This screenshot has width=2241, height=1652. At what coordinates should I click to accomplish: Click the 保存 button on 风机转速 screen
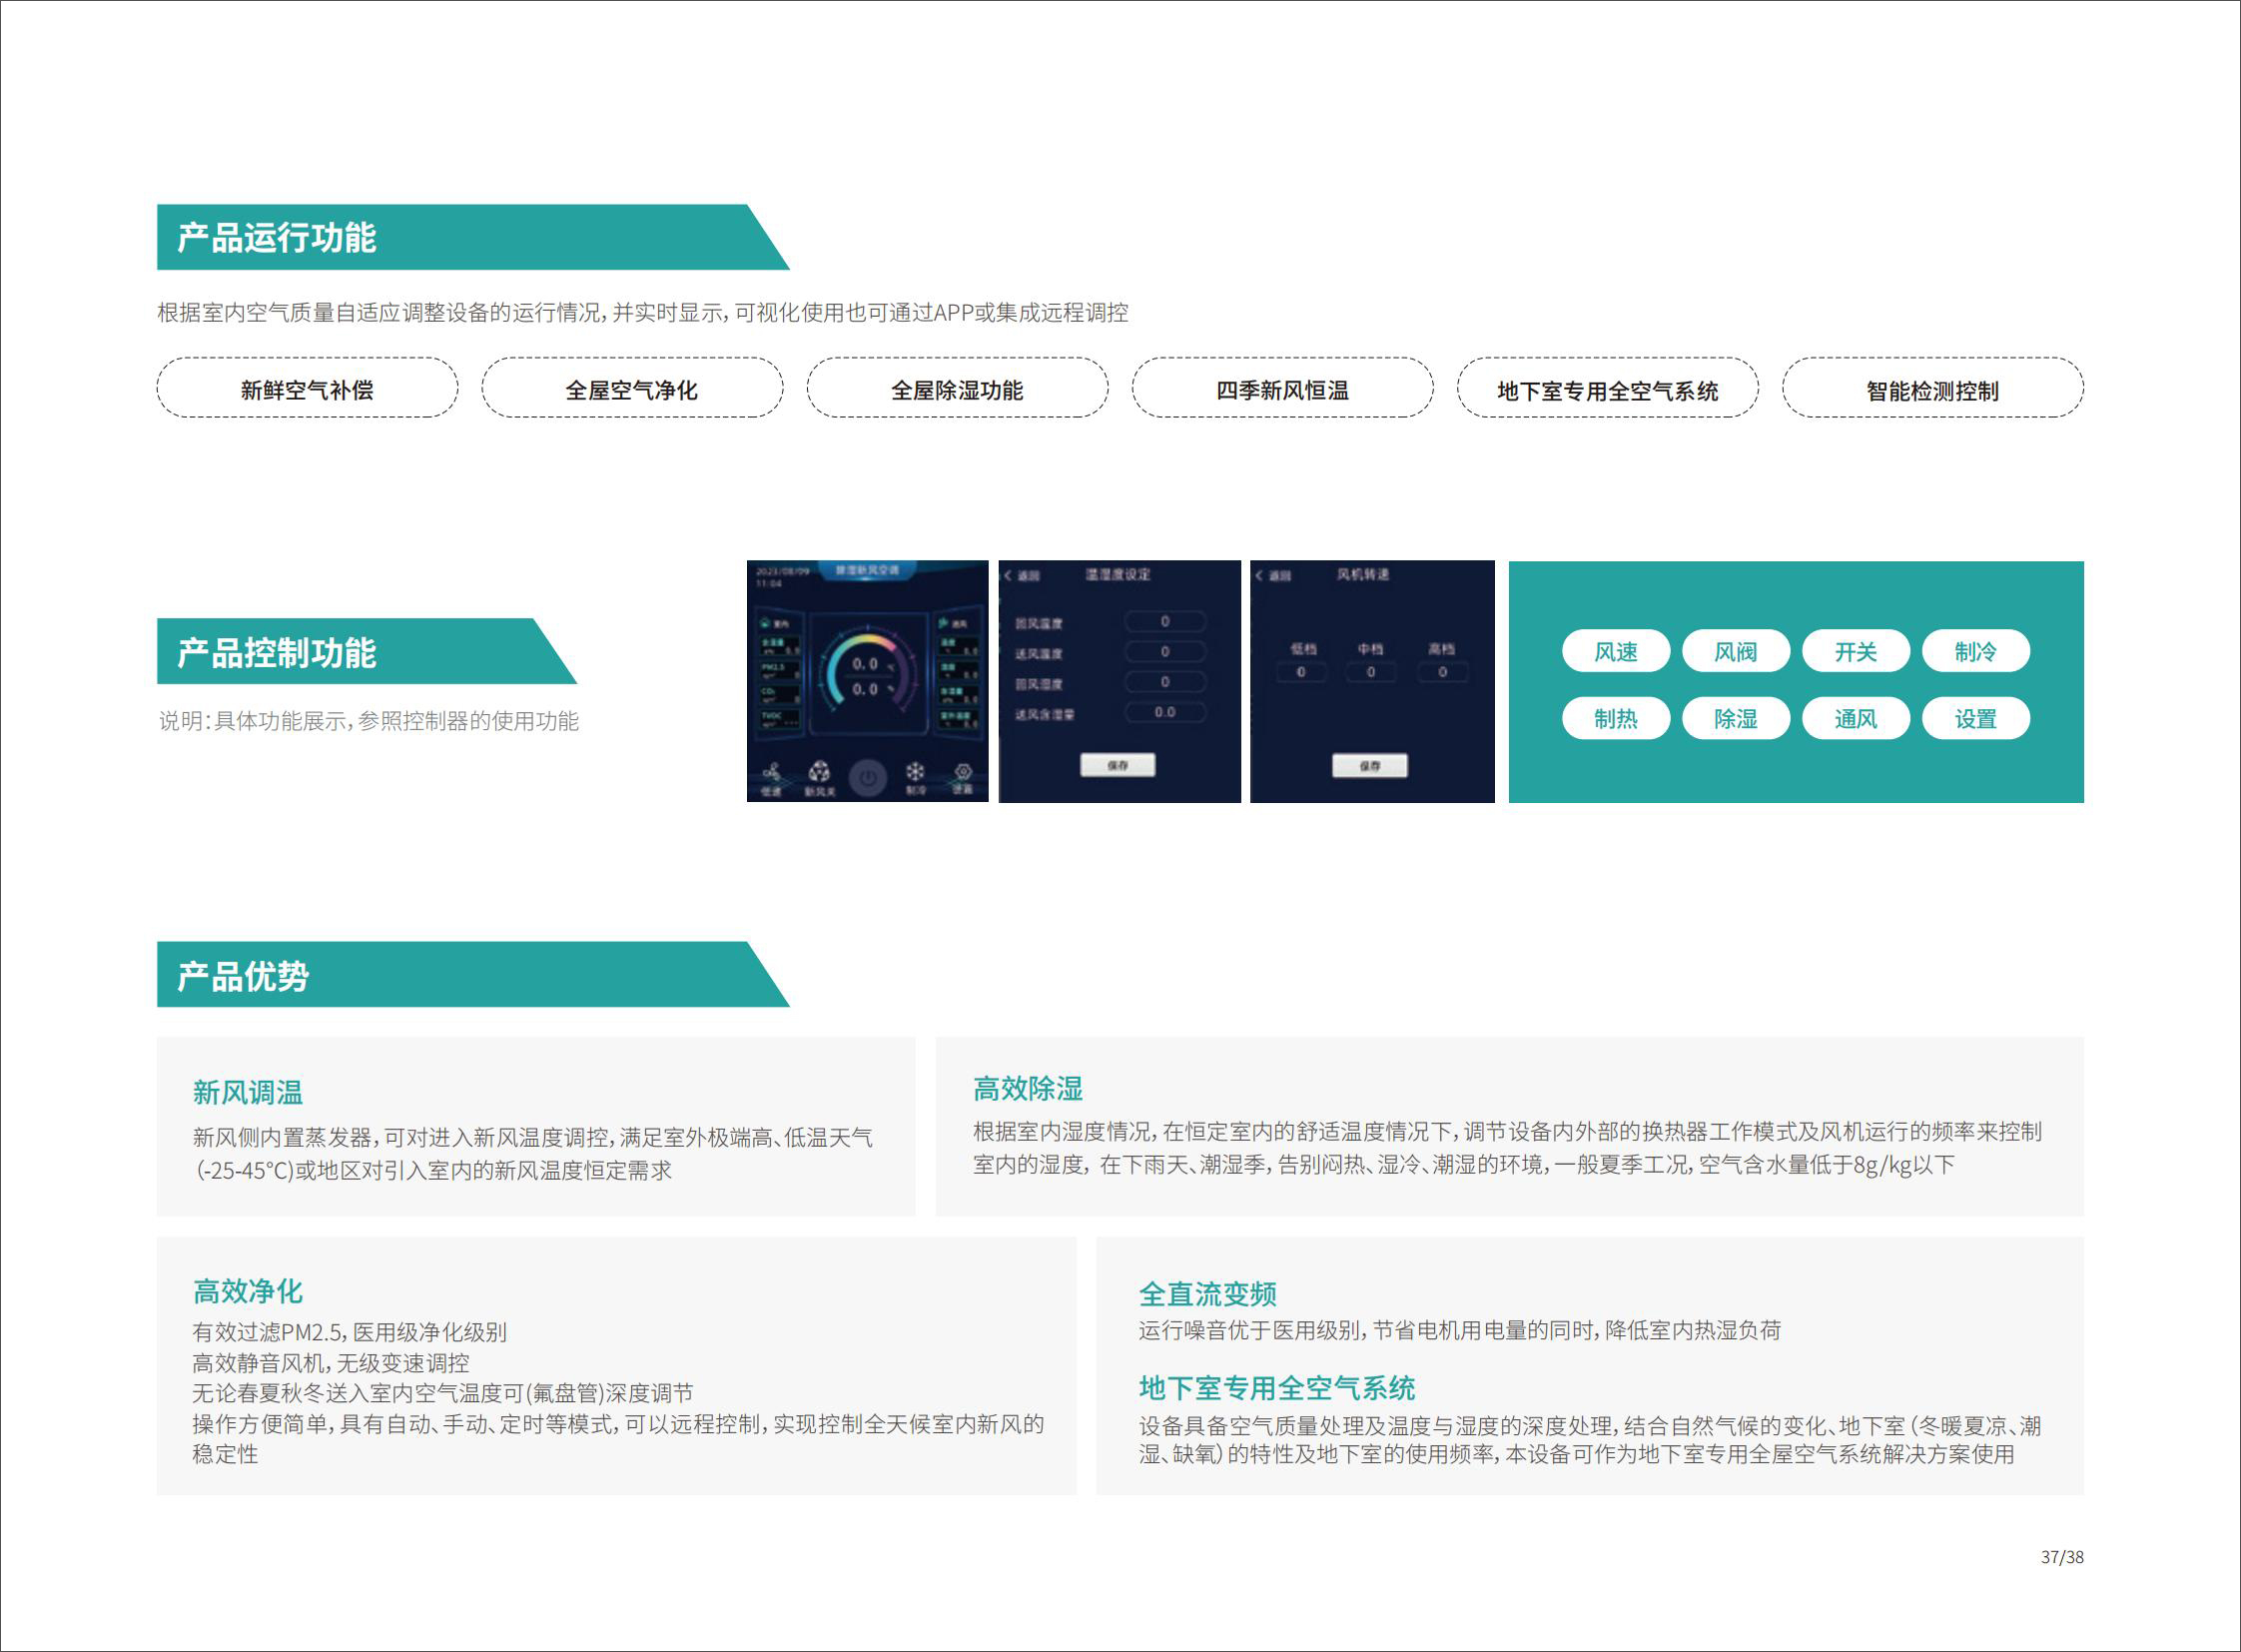click(1370, 766)
